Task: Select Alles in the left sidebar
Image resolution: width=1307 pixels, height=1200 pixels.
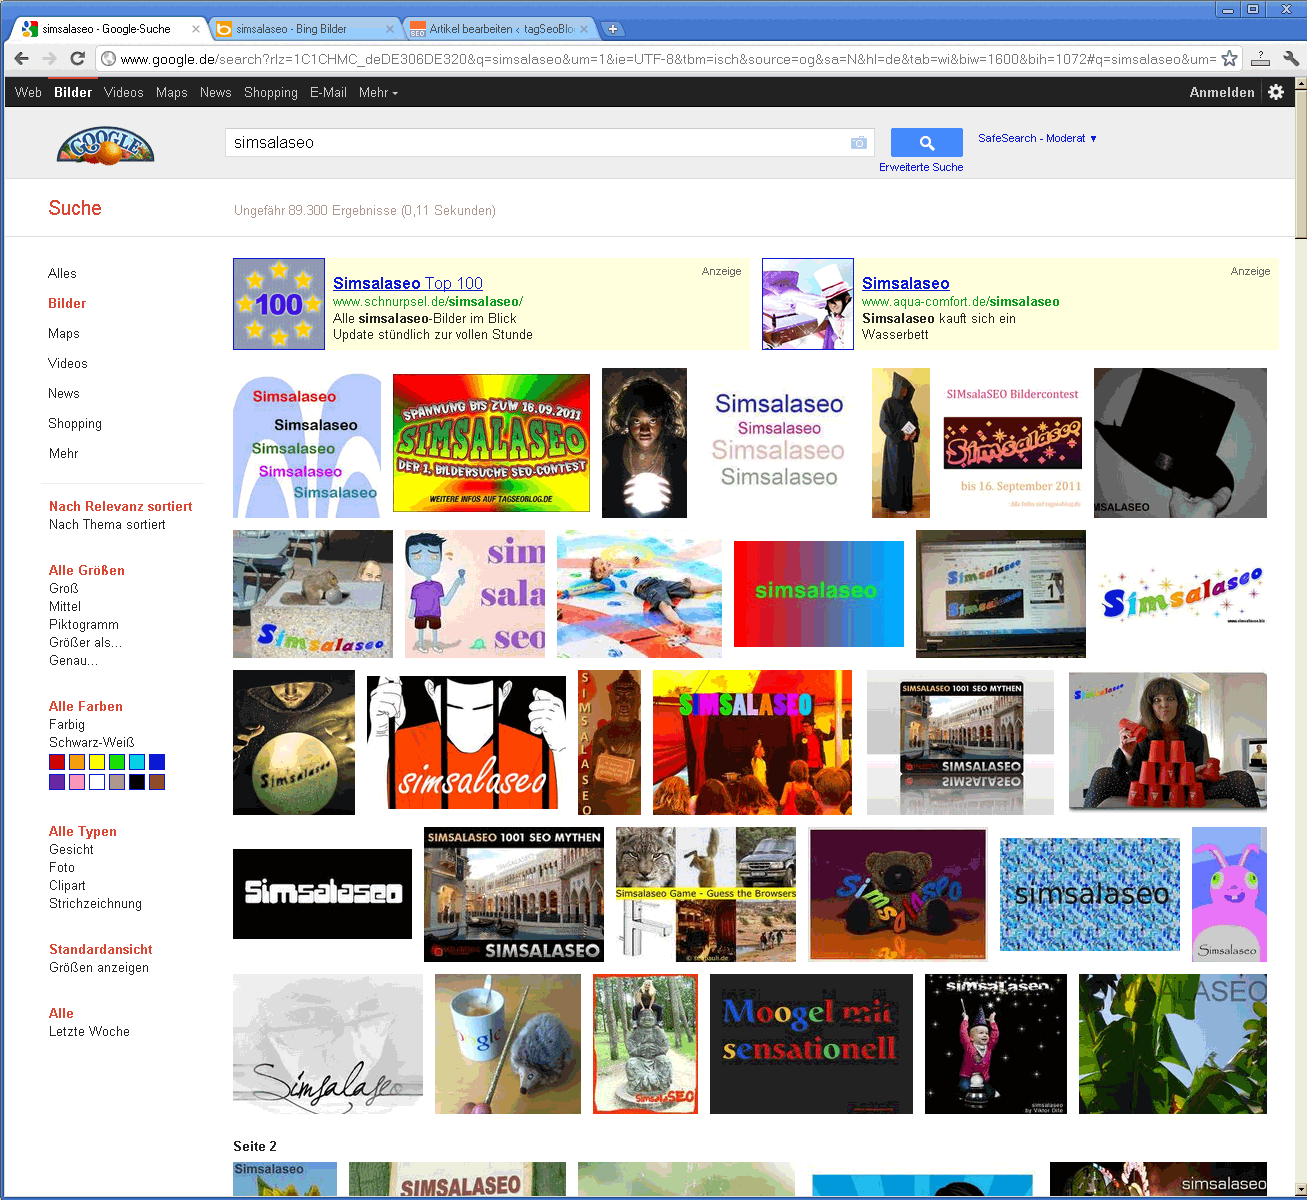Action: (62, 273)
